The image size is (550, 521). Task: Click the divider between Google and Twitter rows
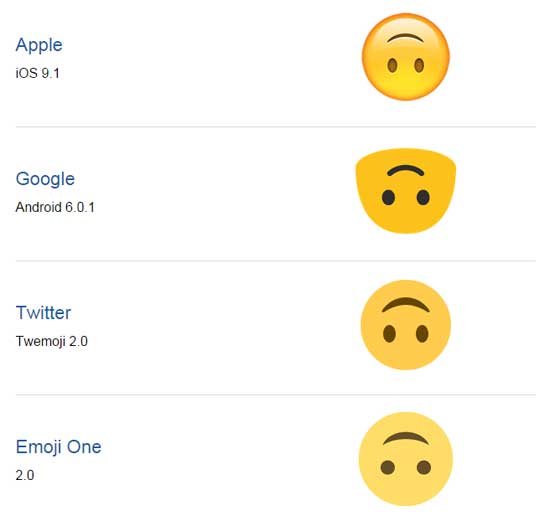coord(276,261)
